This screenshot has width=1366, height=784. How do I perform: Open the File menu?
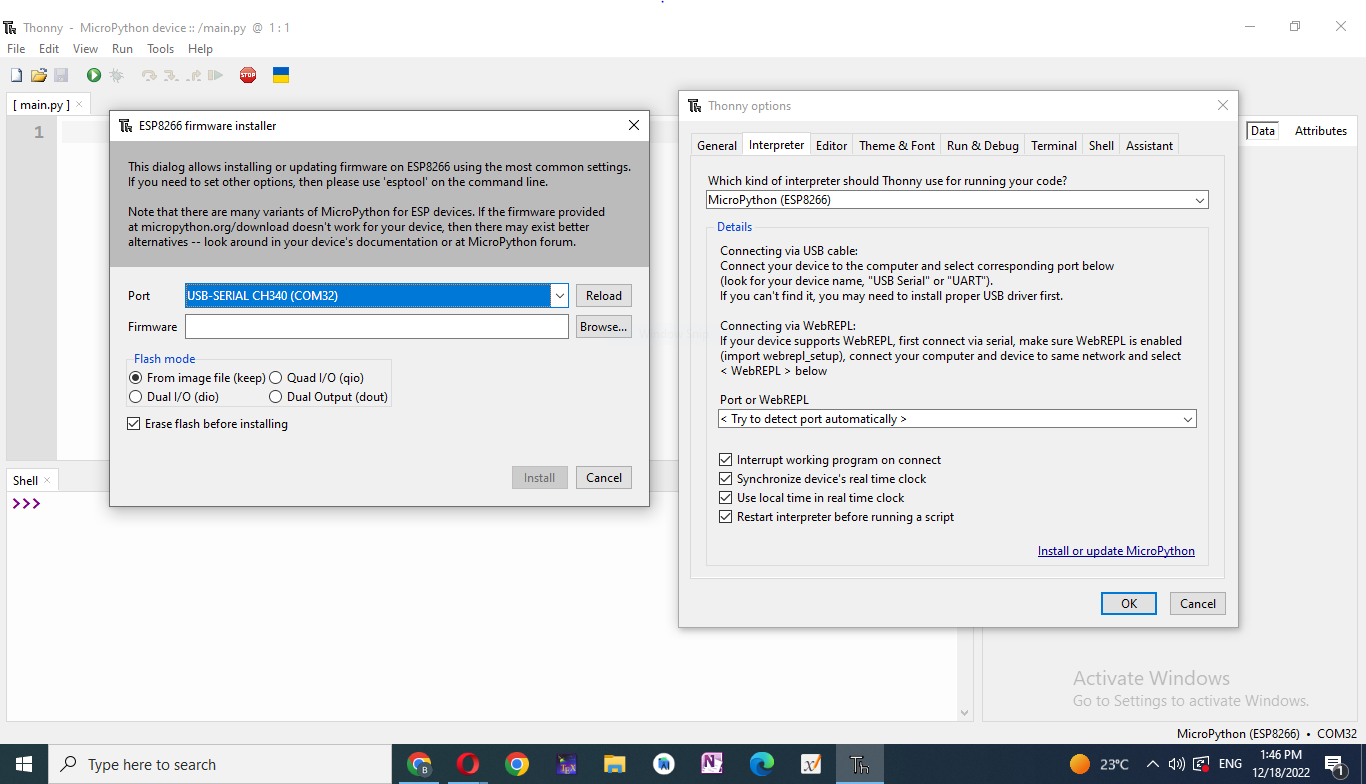(16, 48)
